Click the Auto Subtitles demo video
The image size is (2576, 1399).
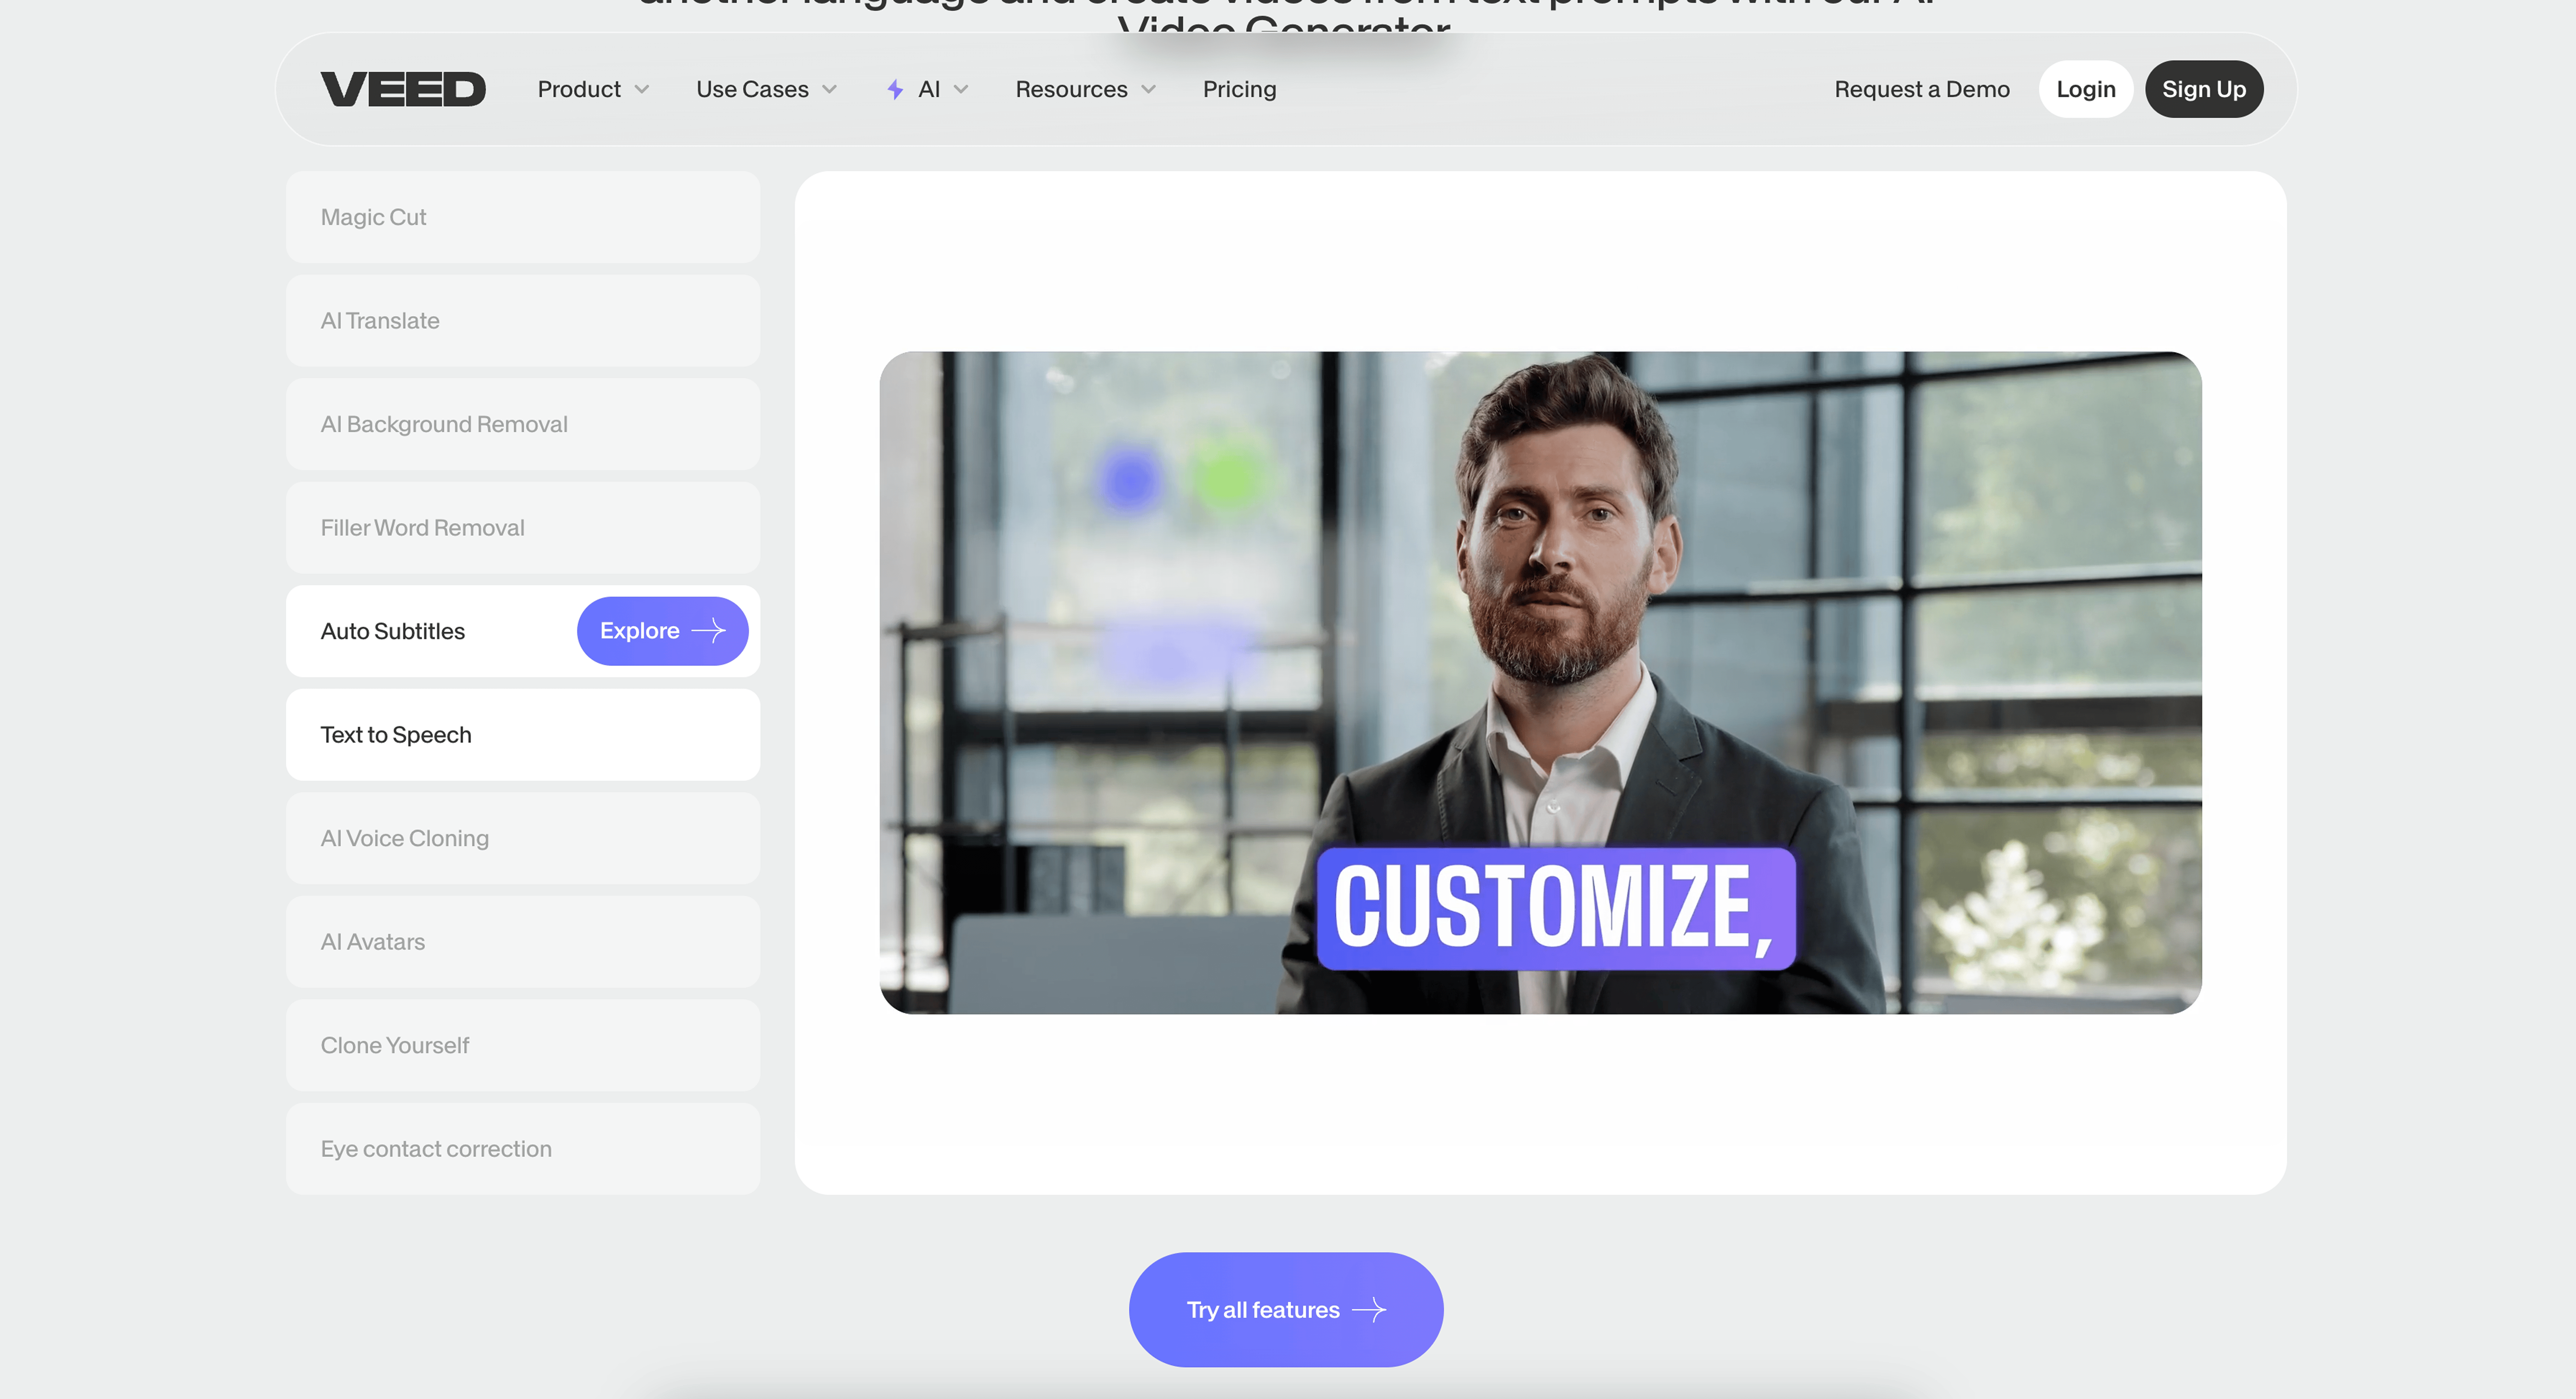(x=1540, y=682)
